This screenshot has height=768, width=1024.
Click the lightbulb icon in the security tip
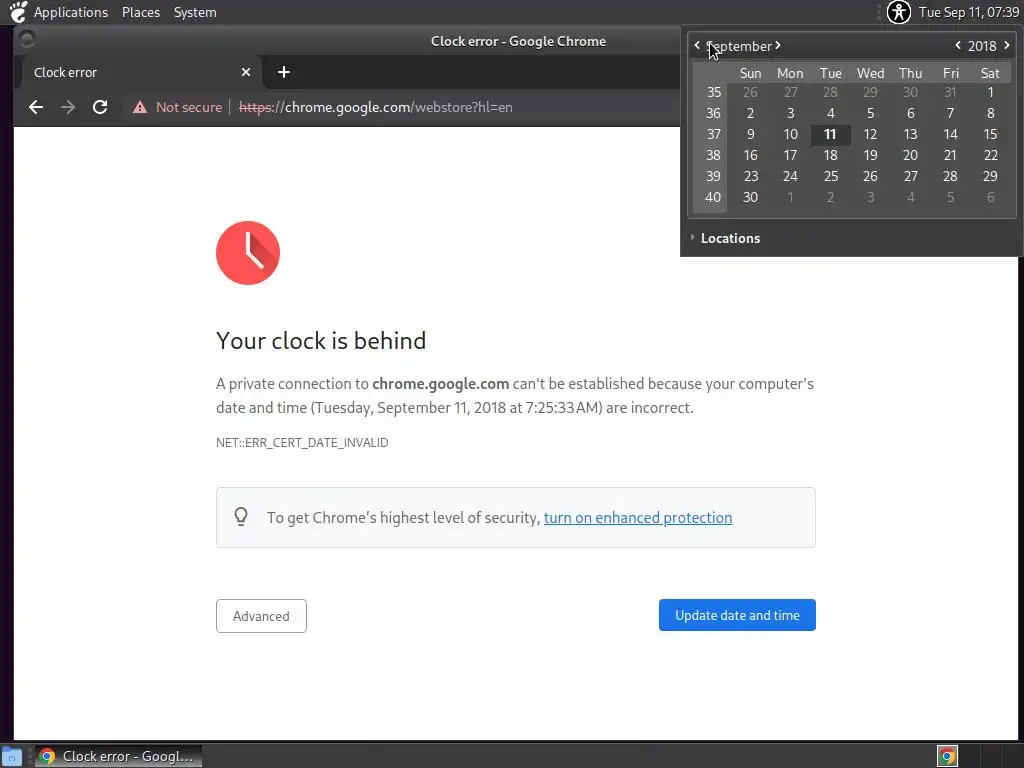(x=241, y=517)
